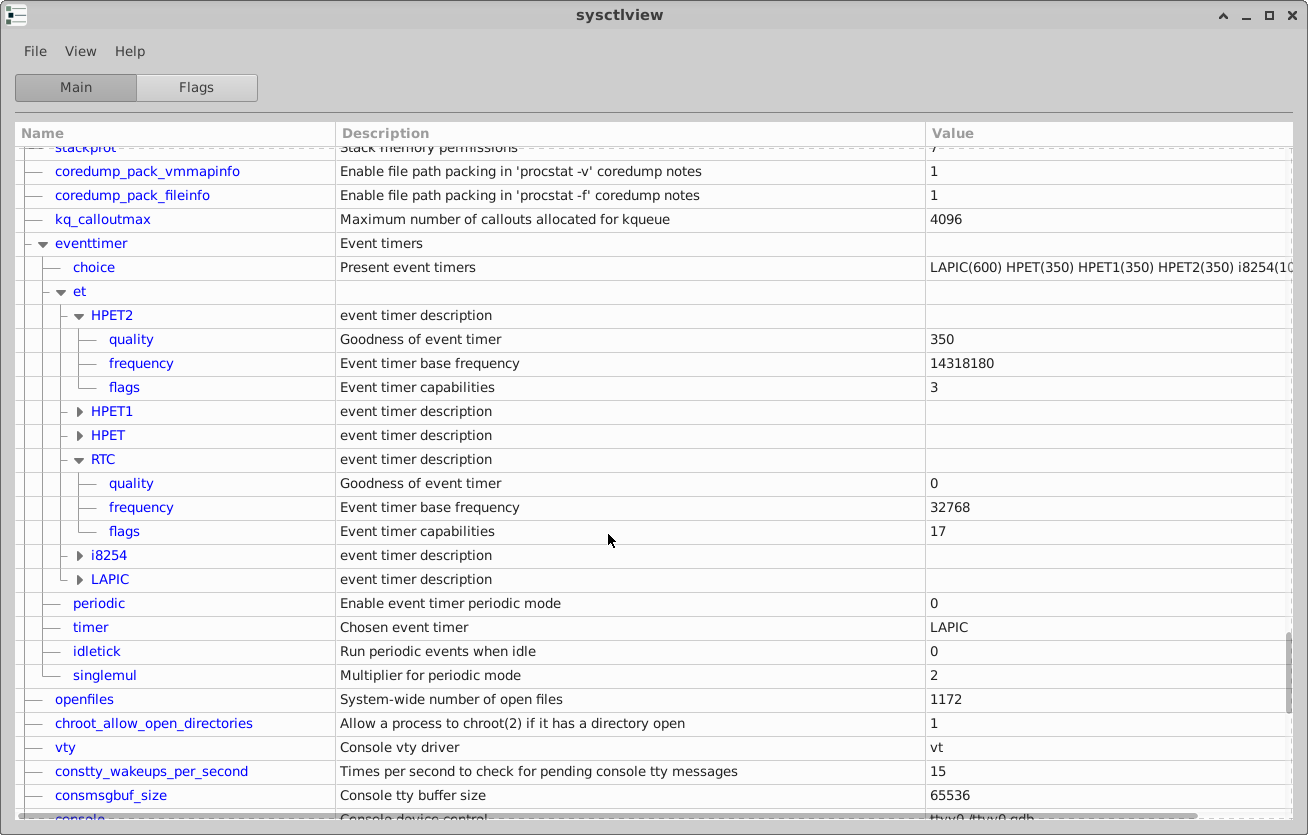
Task: Select coredump_pack_fileinfo row
Action: click(132, 196)
